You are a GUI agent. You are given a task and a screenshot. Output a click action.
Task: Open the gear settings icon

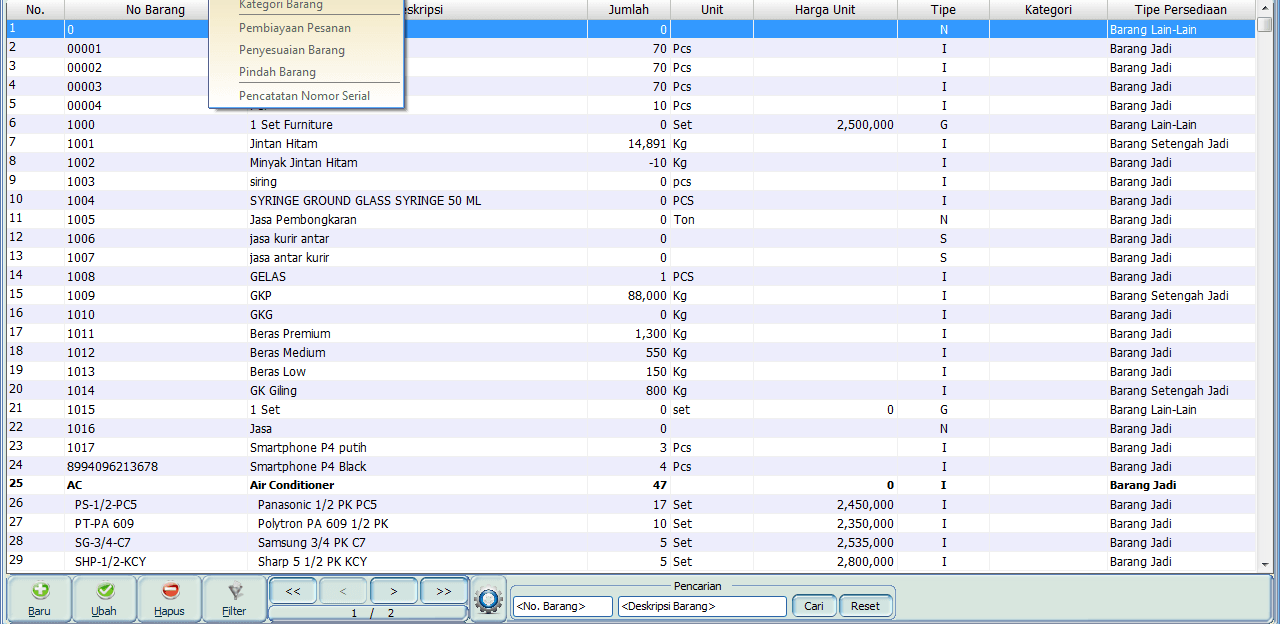pos(488,600)
